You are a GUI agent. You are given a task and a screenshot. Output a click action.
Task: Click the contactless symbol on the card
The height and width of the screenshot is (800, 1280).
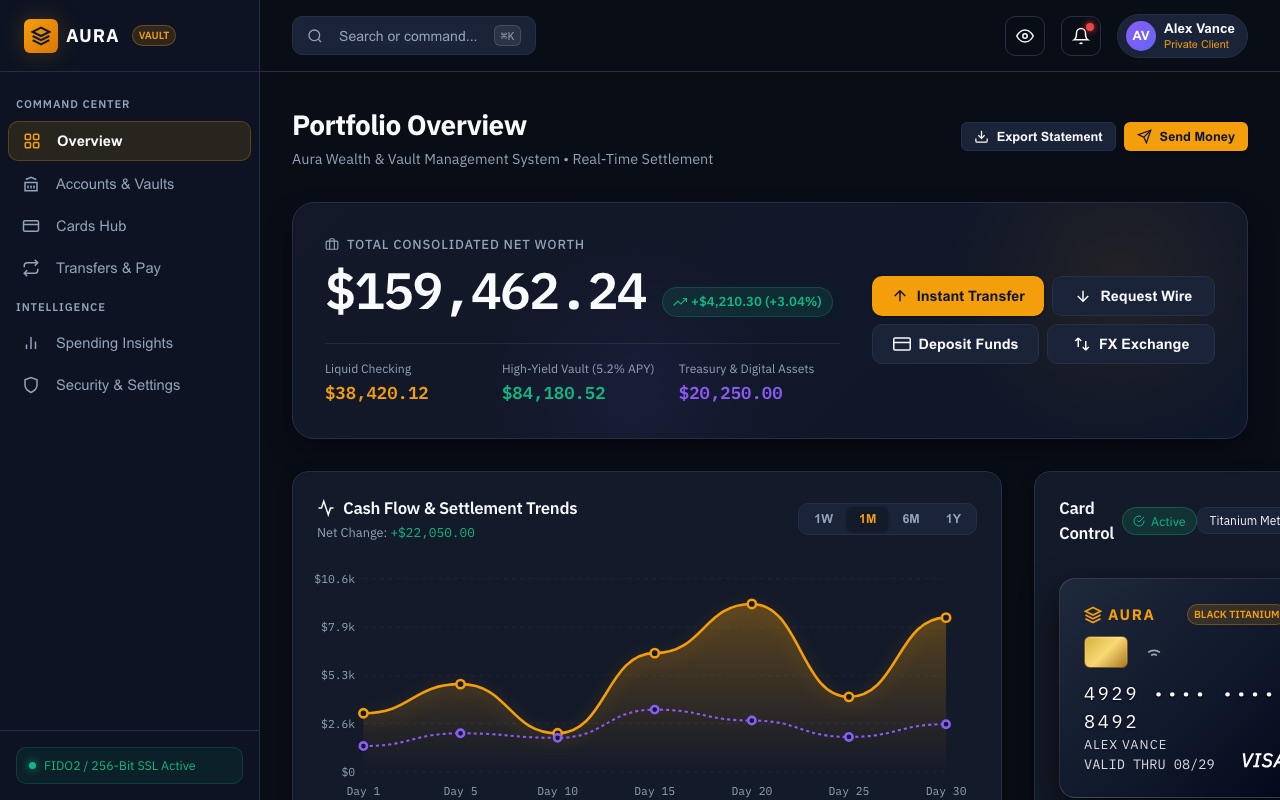coord(1154,652)
